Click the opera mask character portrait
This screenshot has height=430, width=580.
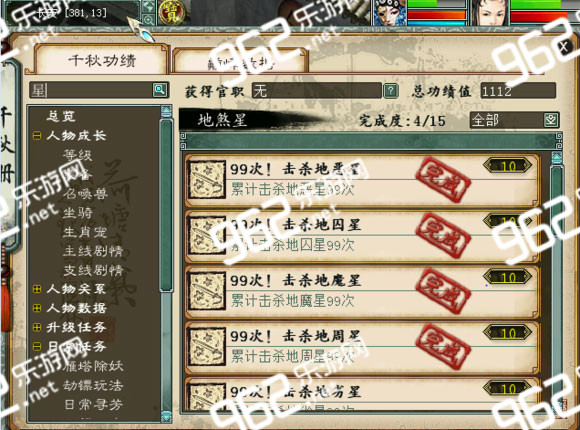[x=390, y=13]
